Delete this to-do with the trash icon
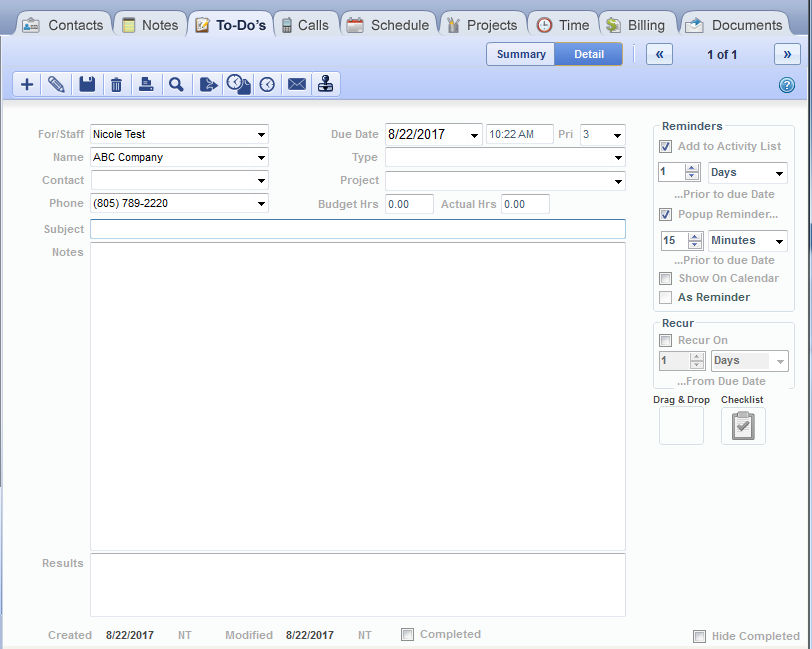812x649 pixels. click(116, 84)
